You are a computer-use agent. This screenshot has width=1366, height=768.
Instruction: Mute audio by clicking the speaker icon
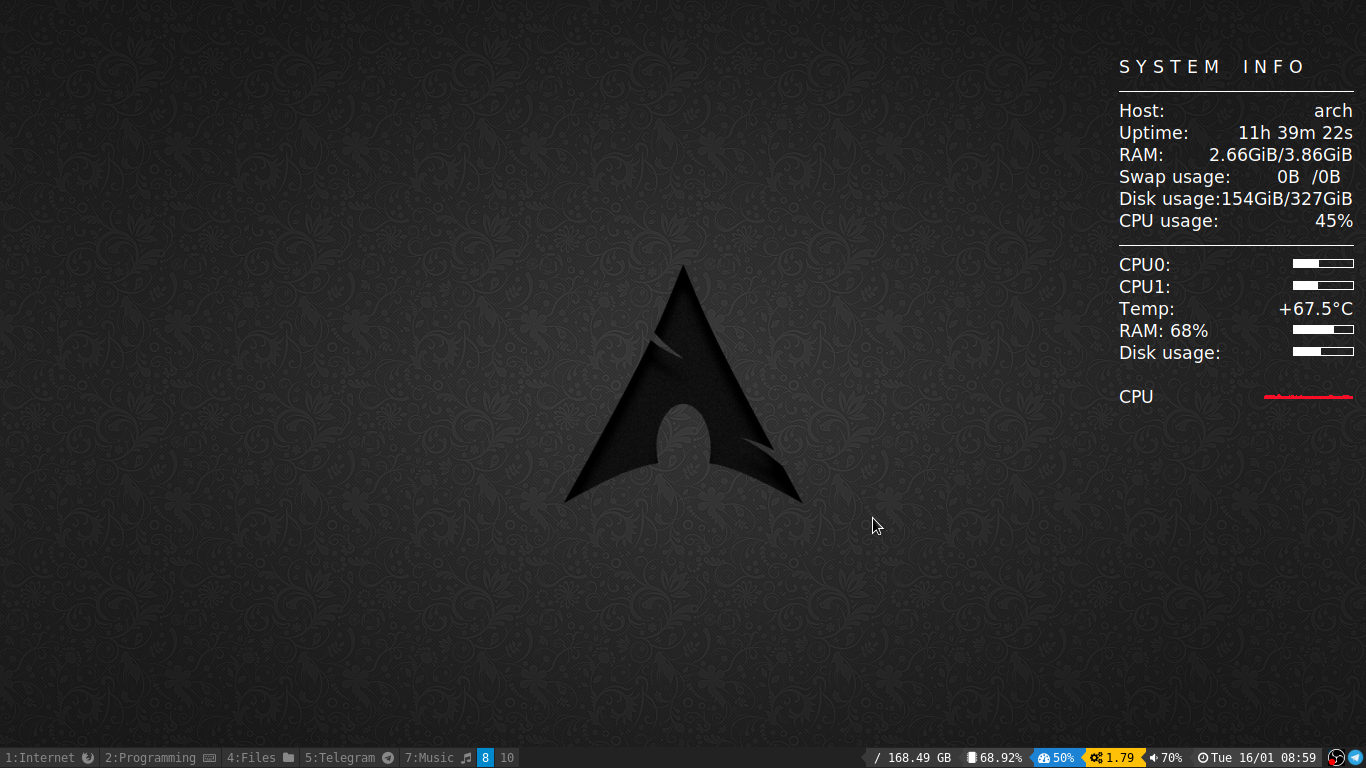click(1152, 757)
